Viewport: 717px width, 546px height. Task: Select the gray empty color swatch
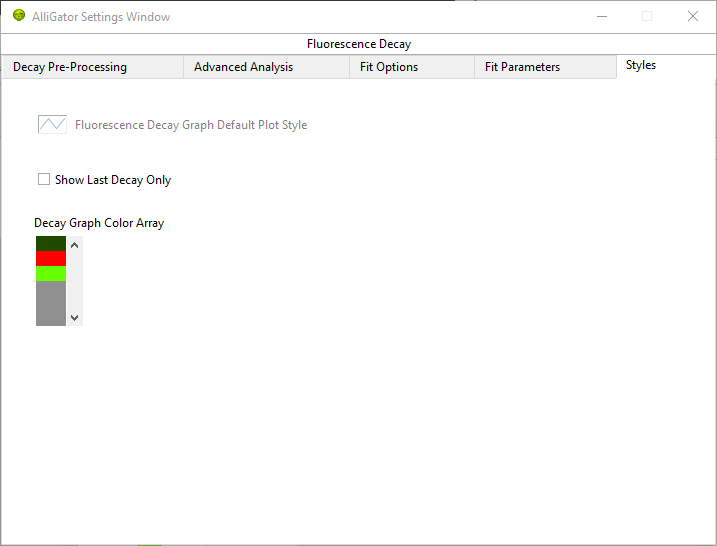(x=51, y=303)
